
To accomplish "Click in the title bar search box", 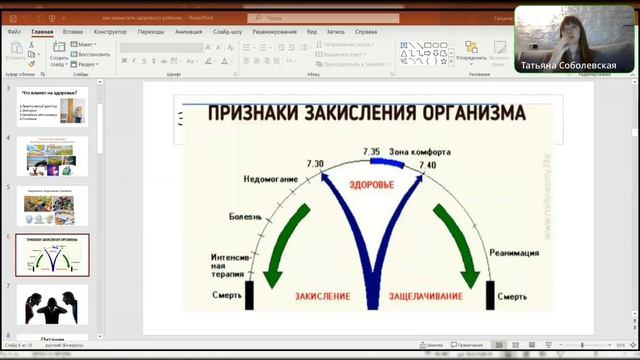I will point(323,18).
